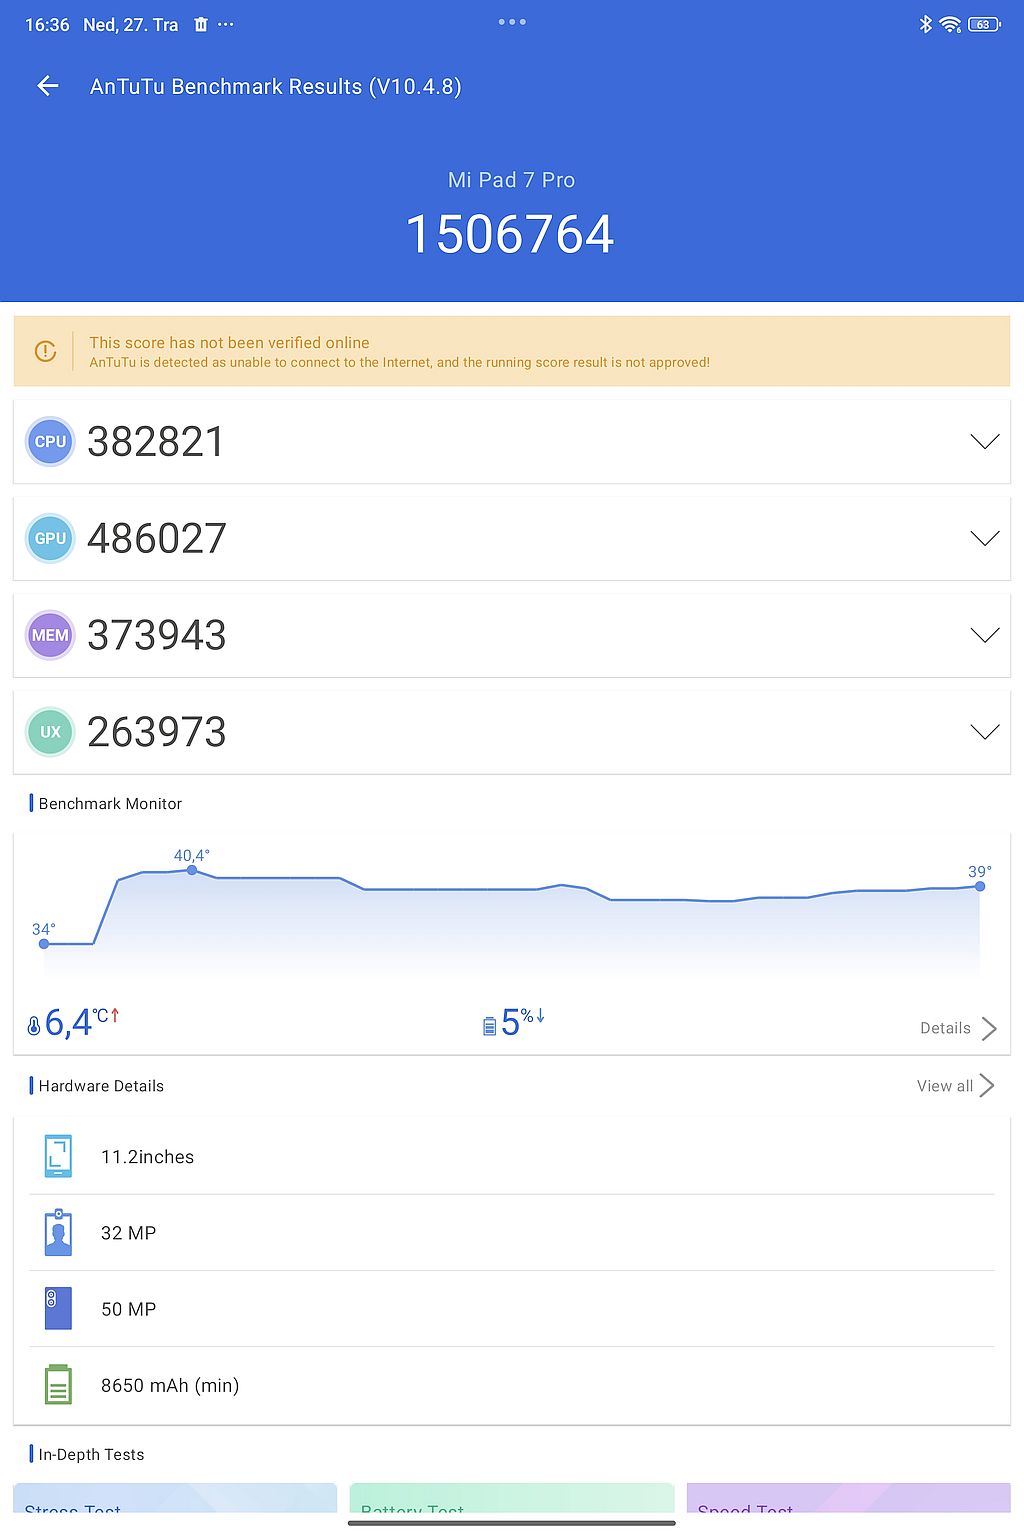The height and width of the screenshot is (1534, 1024).
Task: Tap the trash notification icon in status bar
Action: [x=201, y=24]
